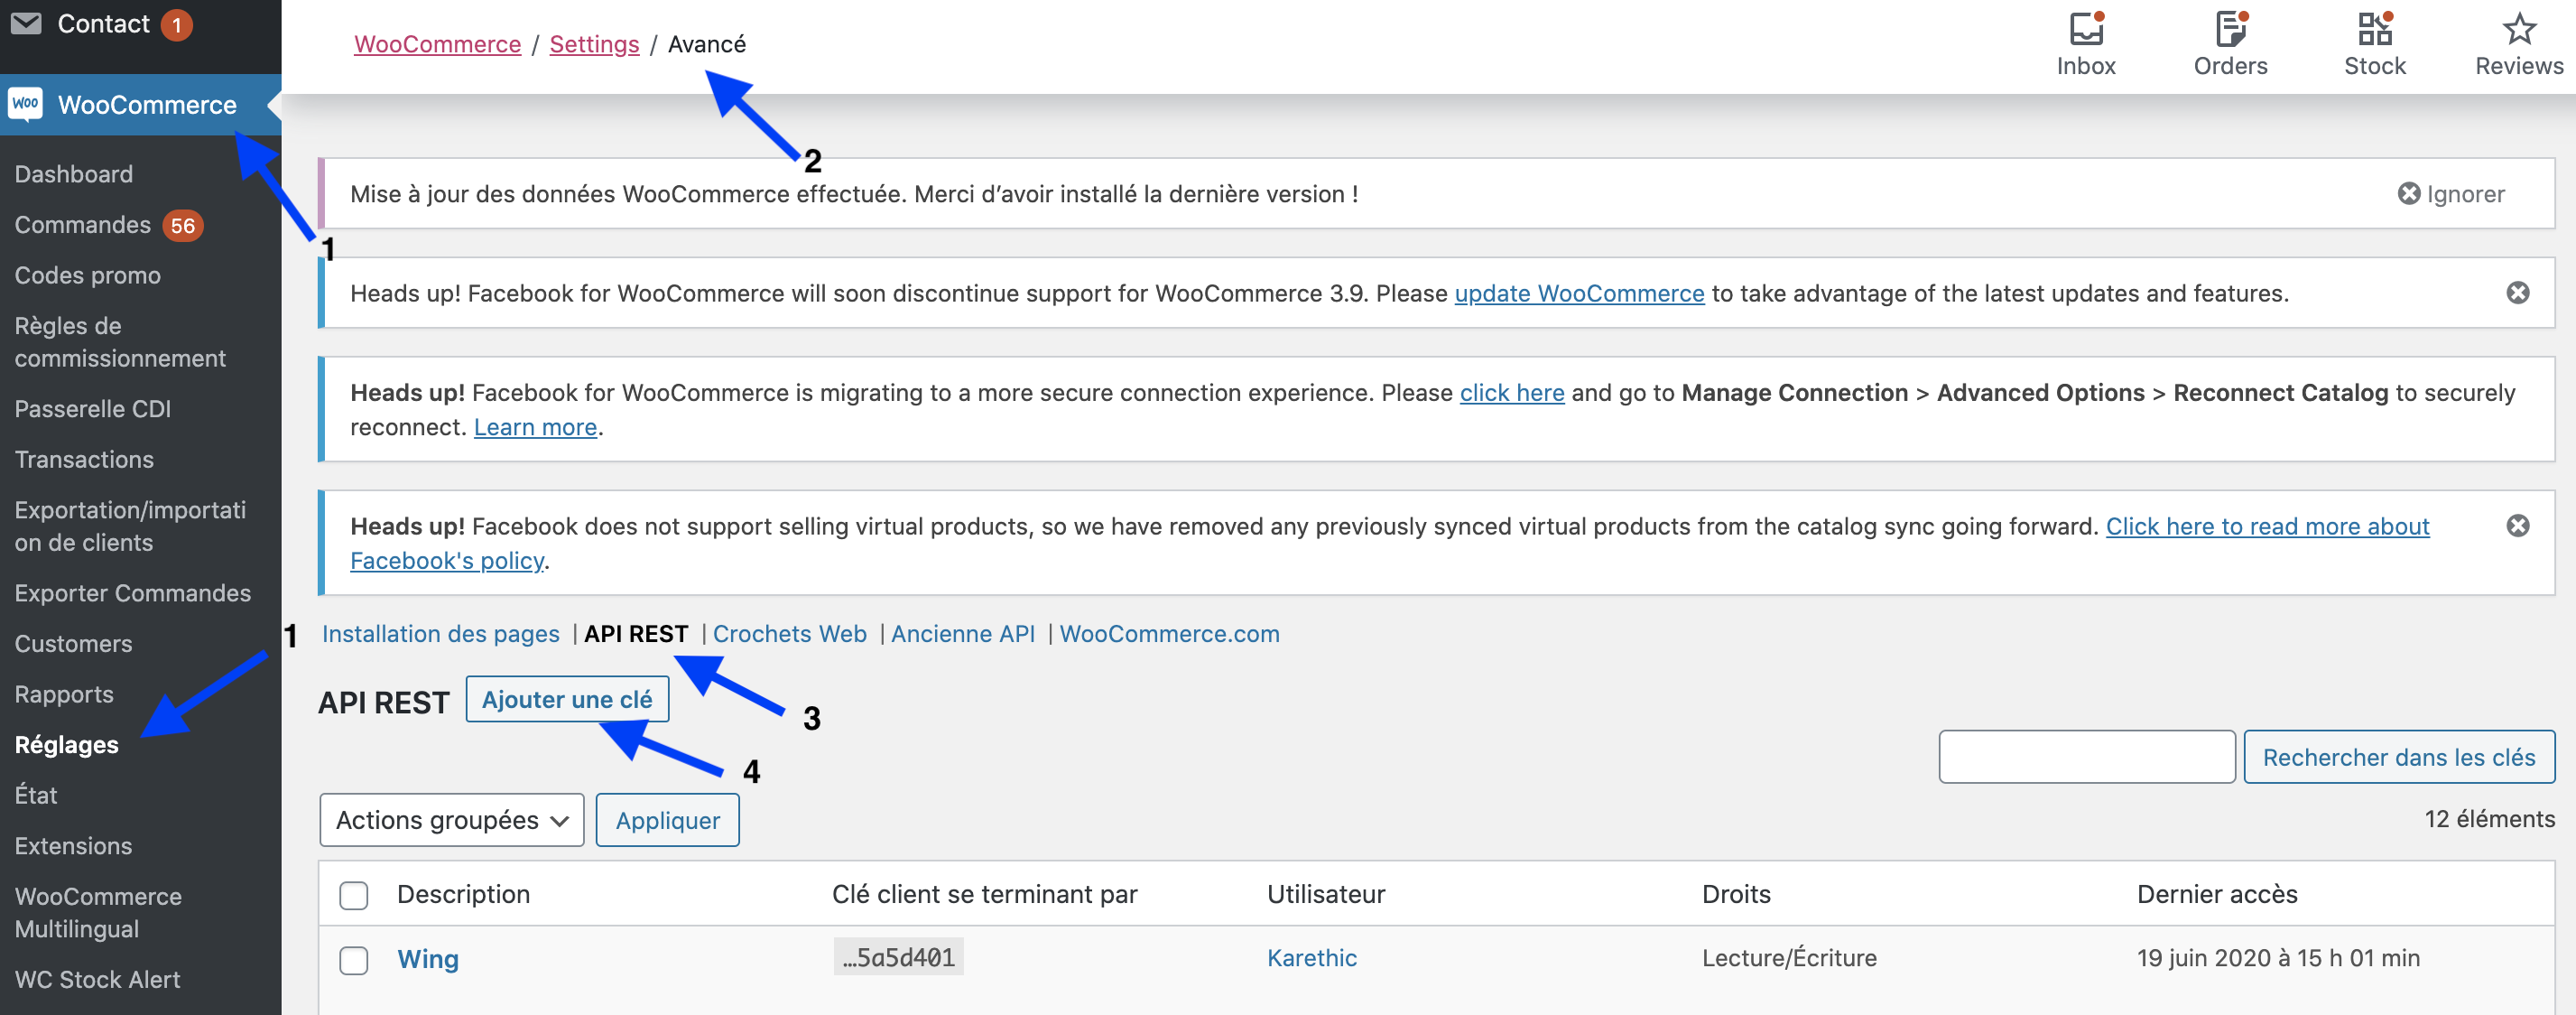This screenshot has width=2576, height=1015.
Task: Open the Reviews star icon
Action: point(2519,29)
